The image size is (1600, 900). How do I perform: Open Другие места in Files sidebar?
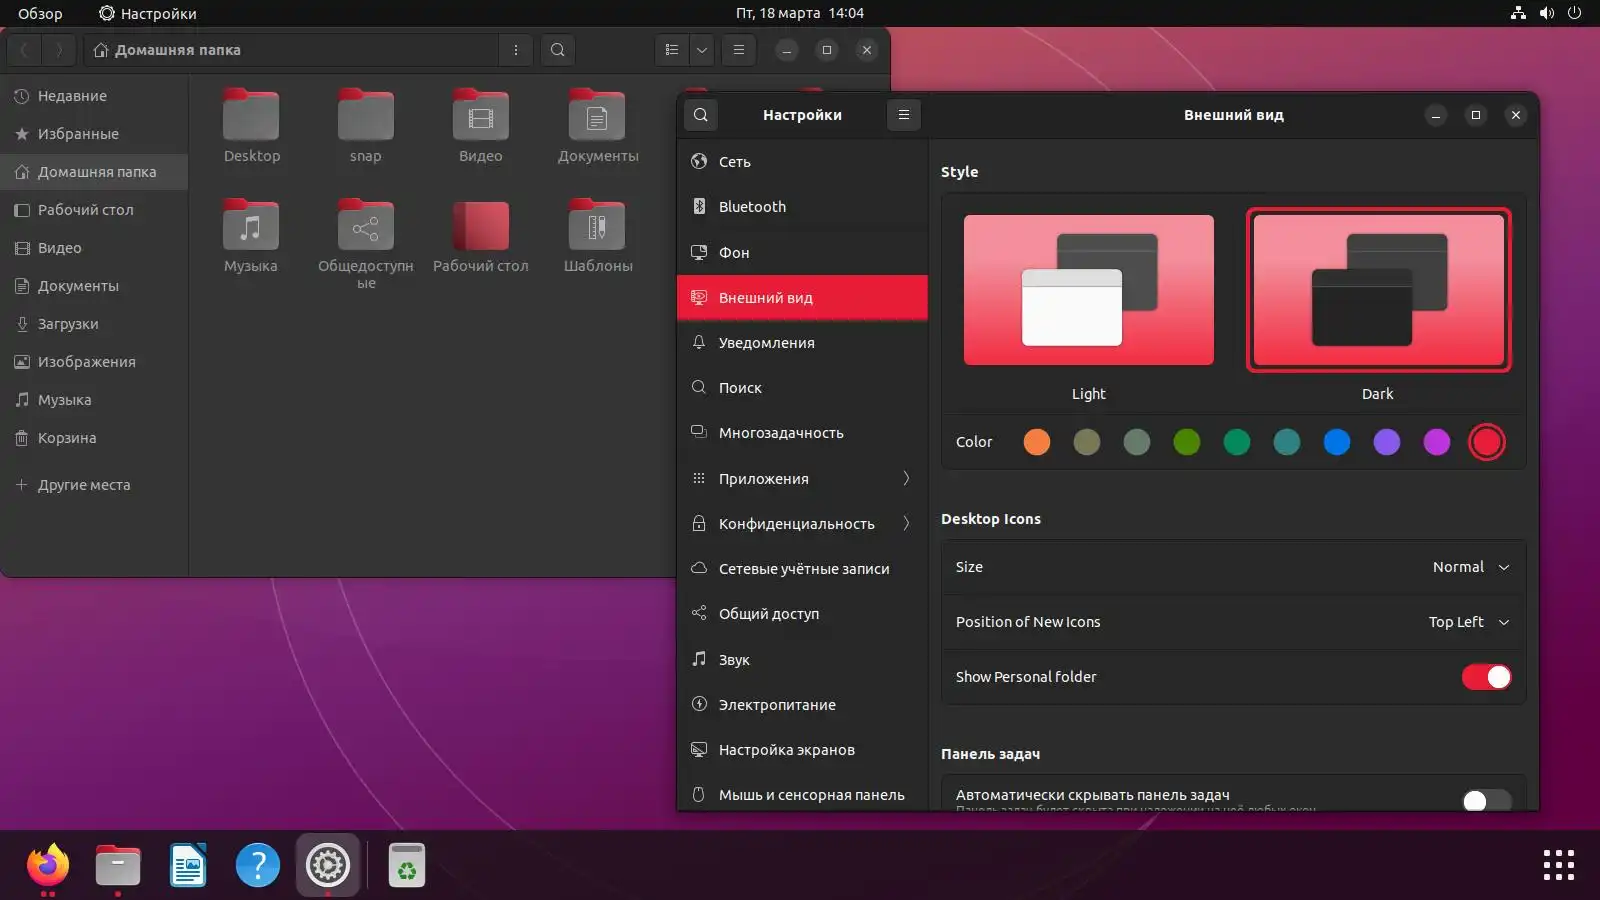[94, 485]
